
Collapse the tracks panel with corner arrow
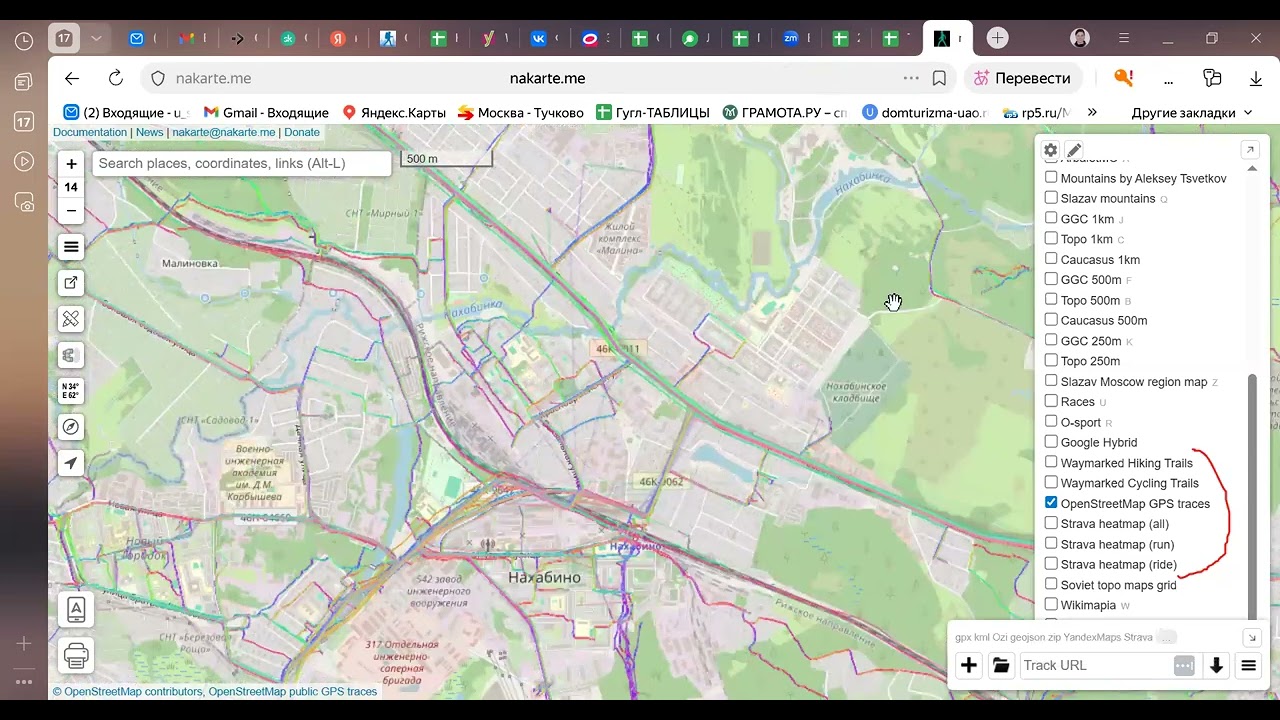1251,637
